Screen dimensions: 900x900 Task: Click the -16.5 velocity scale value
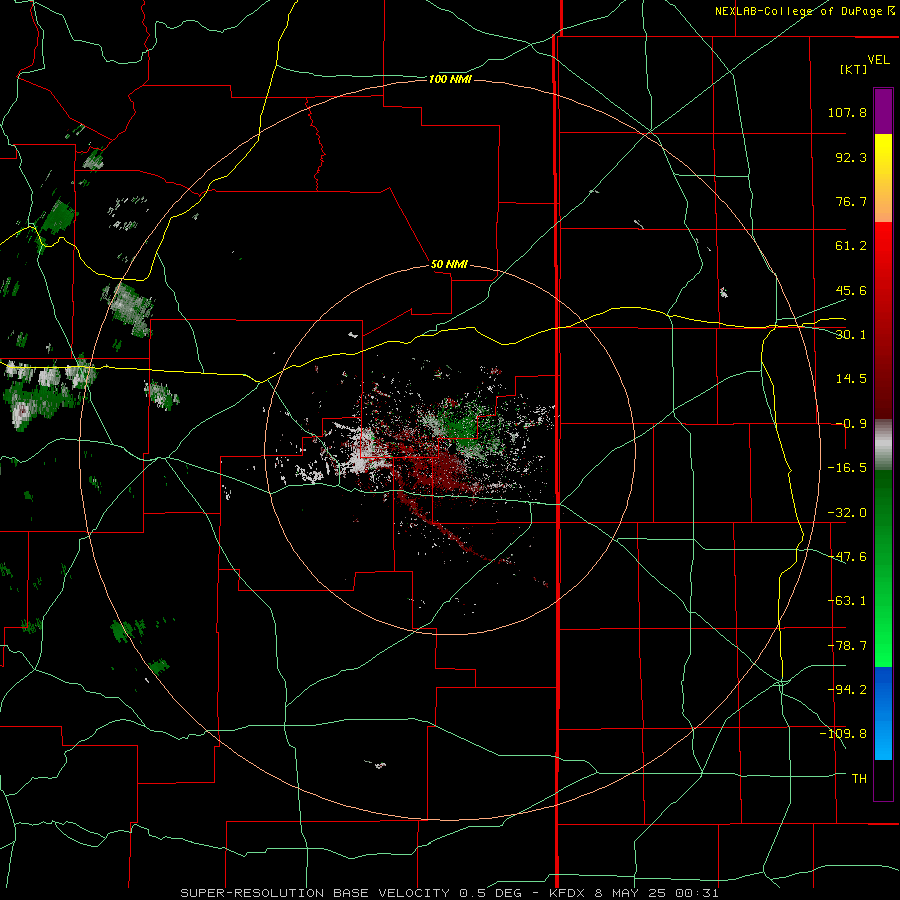[x=847, y=468]
